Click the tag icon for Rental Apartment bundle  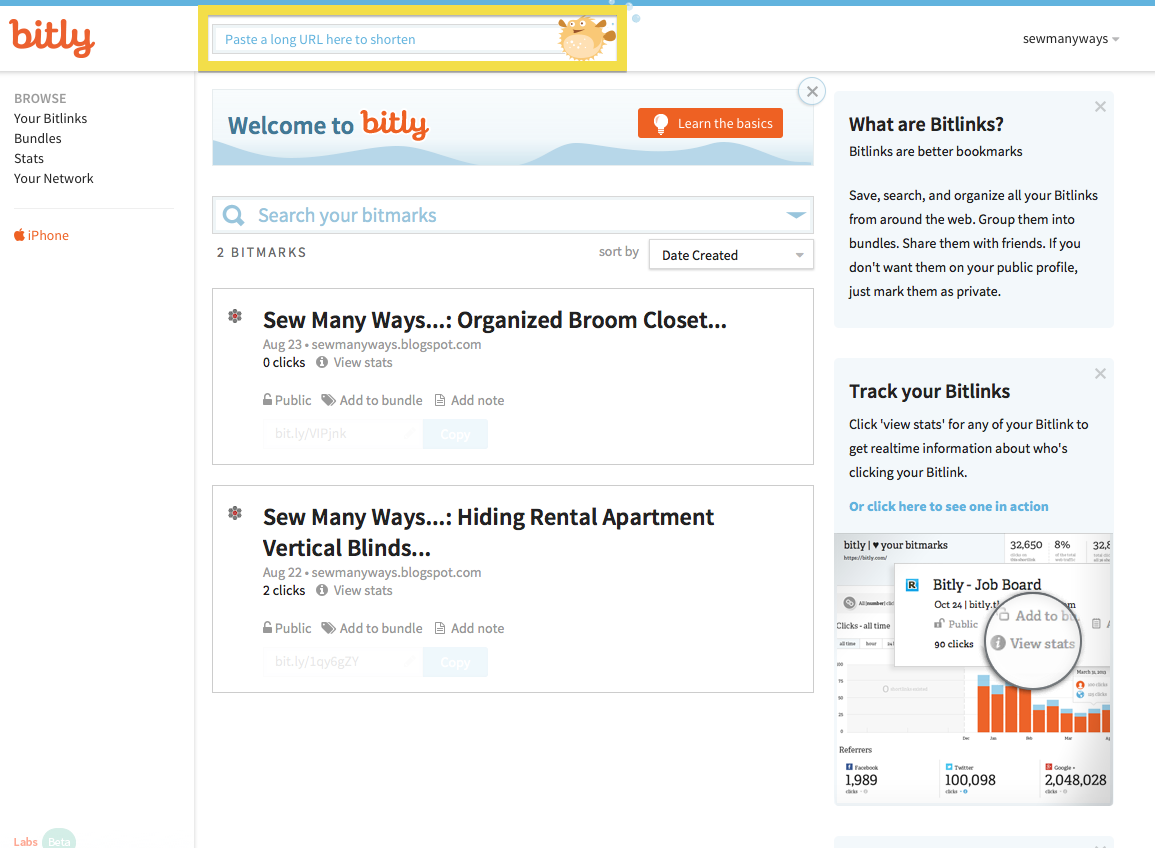coord(329,628)
